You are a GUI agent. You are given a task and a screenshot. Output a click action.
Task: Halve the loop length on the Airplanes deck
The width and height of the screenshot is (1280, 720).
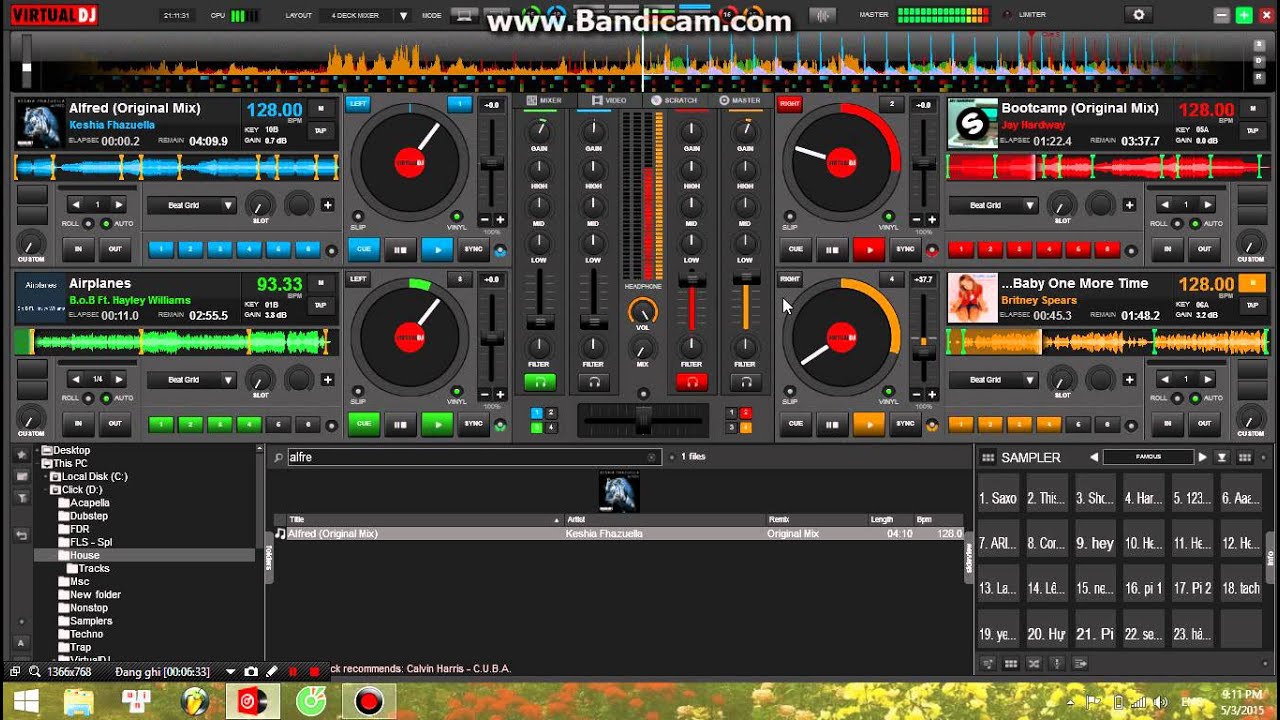pyautogui.click(x=76, y=380)
